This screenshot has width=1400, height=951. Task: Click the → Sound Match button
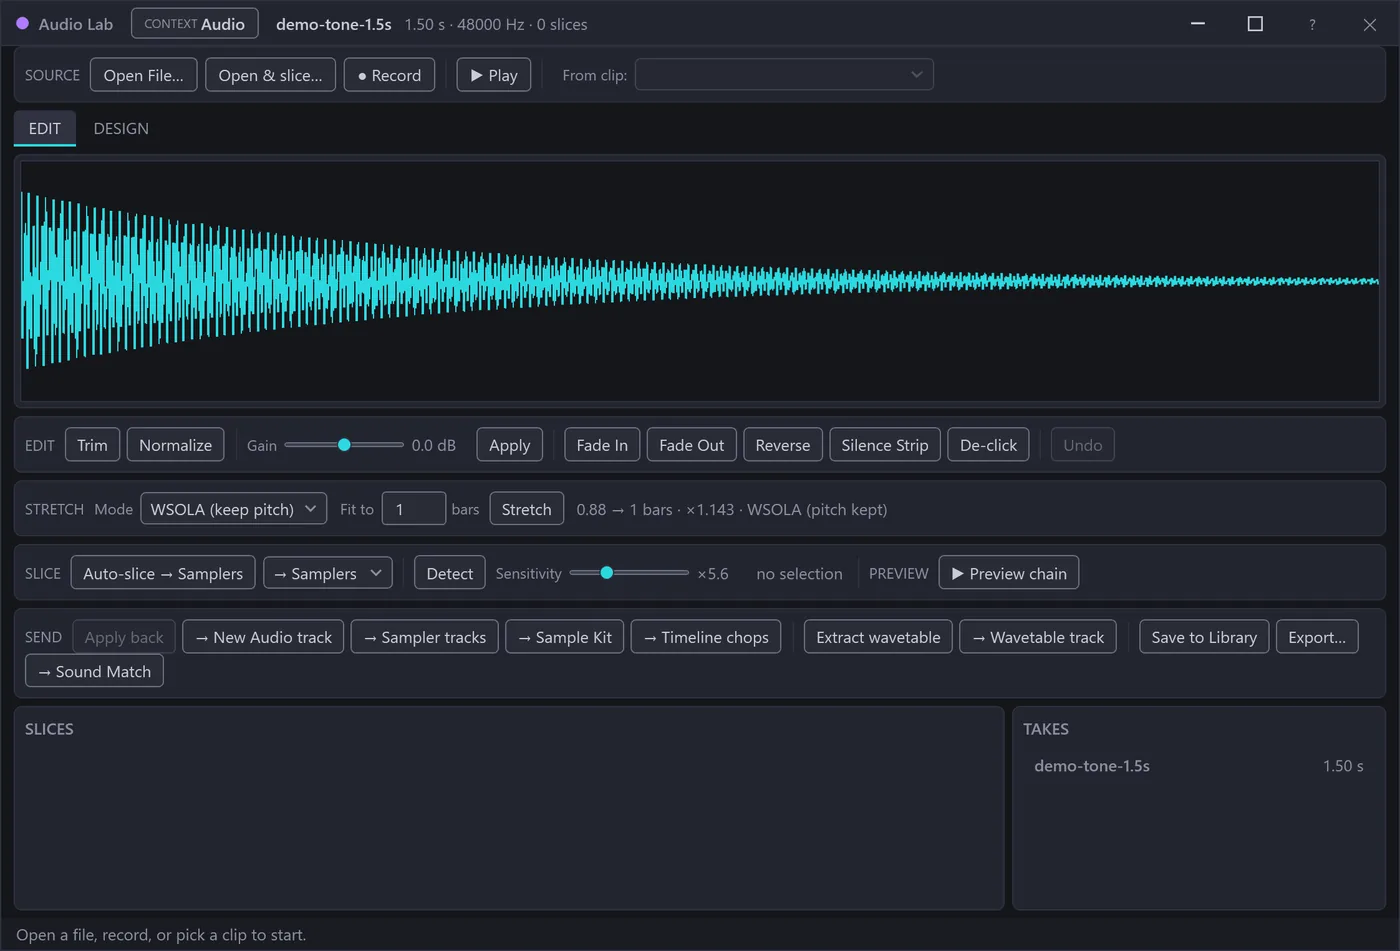coord(94,671)
